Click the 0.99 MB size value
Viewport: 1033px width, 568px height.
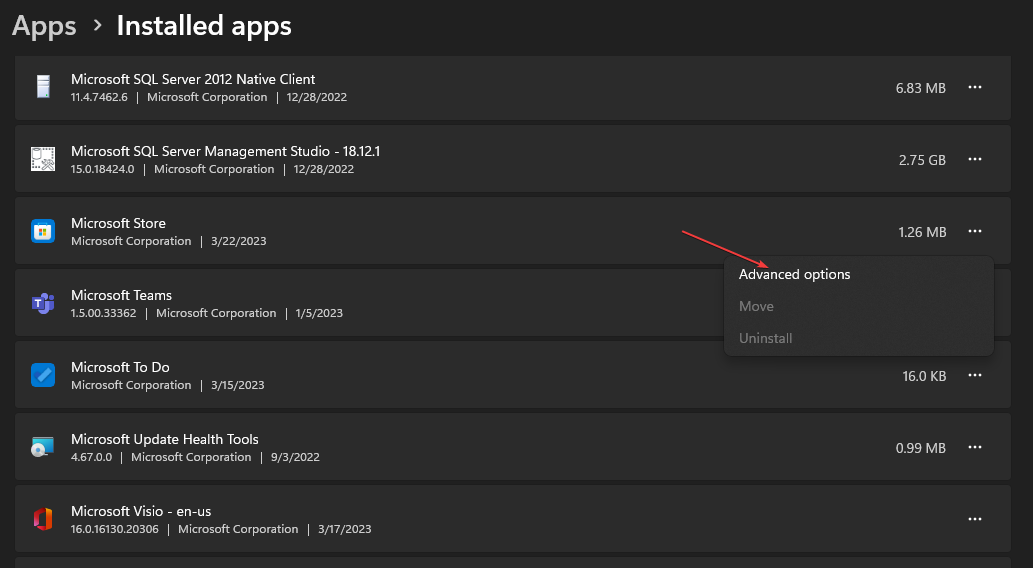pos(920,448)
